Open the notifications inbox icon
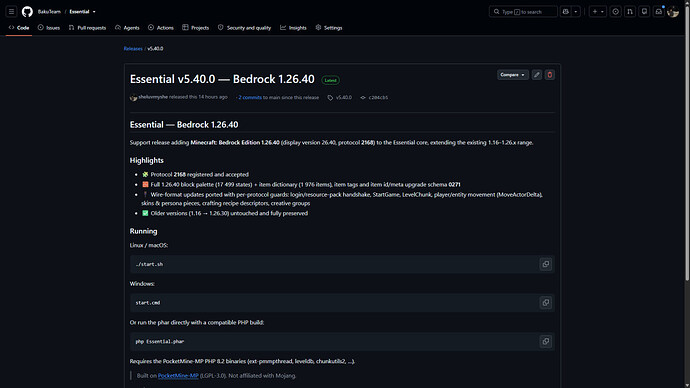The width and height of the screenshot is (690, 388). coord(659,12)
